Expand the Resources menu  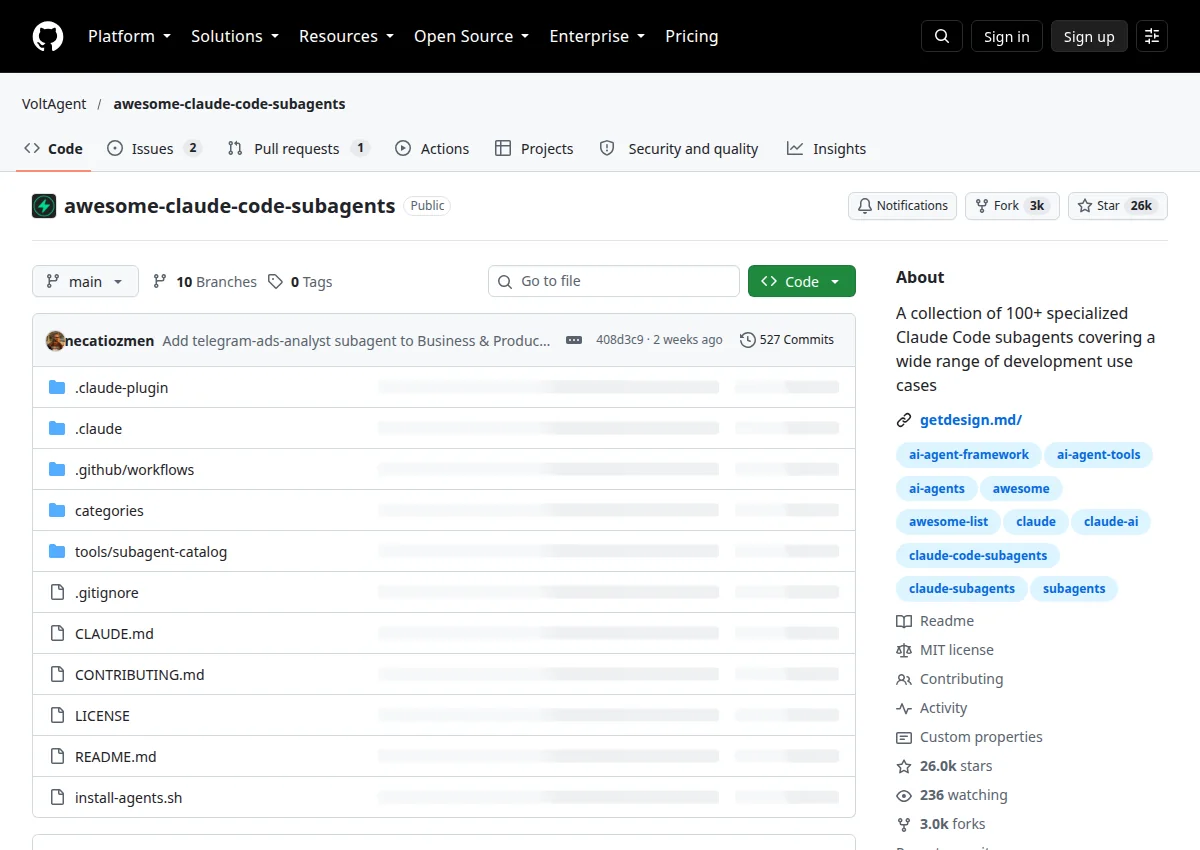click(346, 36)
